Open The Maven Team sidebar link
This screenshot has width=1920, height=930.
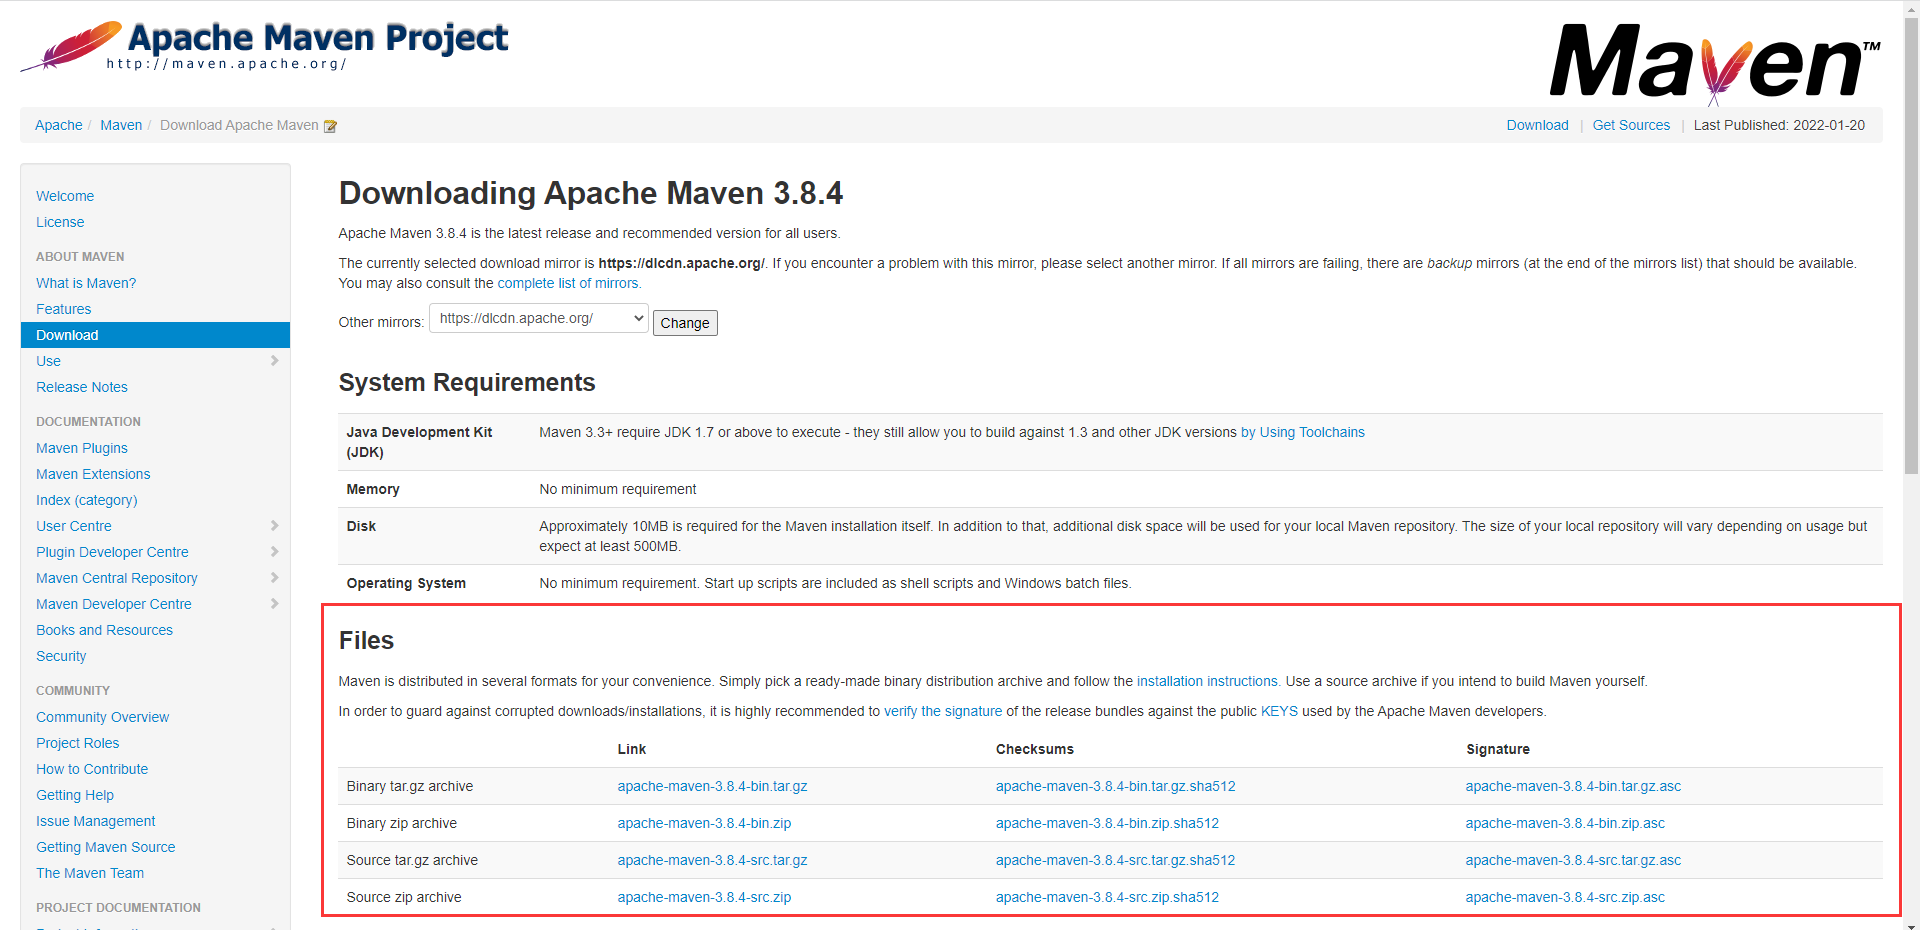click(x=90, y=873)
